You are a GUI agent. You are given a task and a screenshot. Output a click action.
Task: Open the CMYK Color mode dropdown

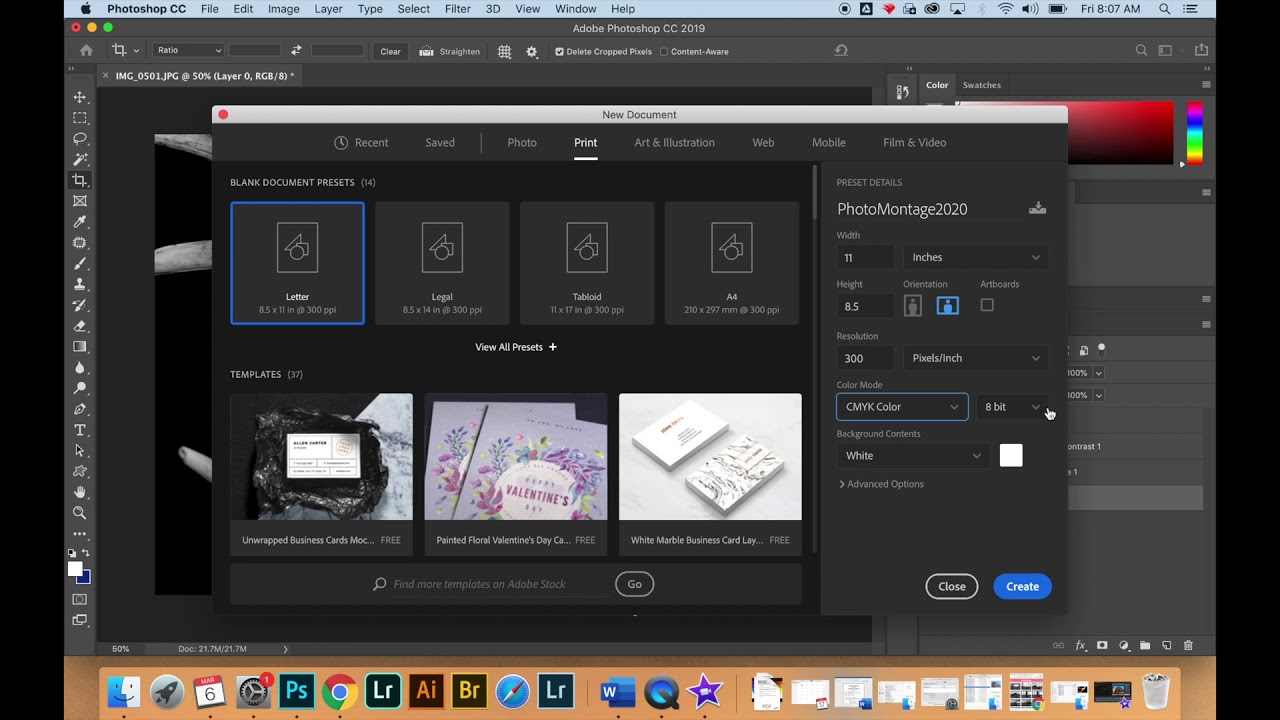pos(902,407)
